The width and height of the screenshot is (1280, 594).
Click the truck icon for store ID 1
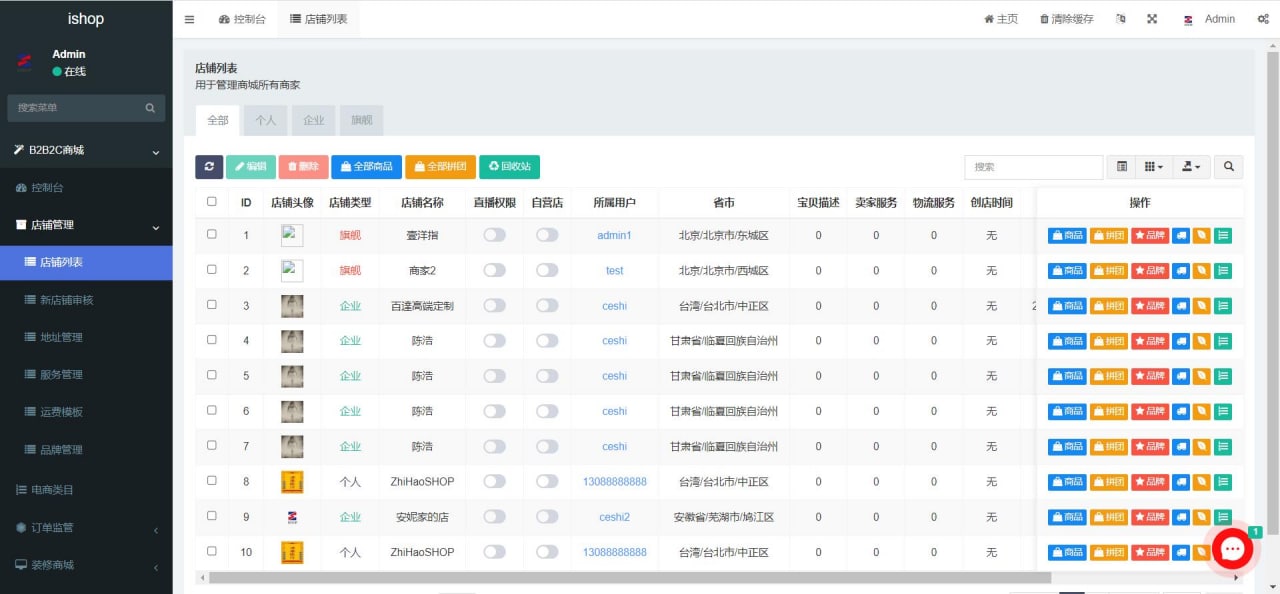[x=1181, y=235]
